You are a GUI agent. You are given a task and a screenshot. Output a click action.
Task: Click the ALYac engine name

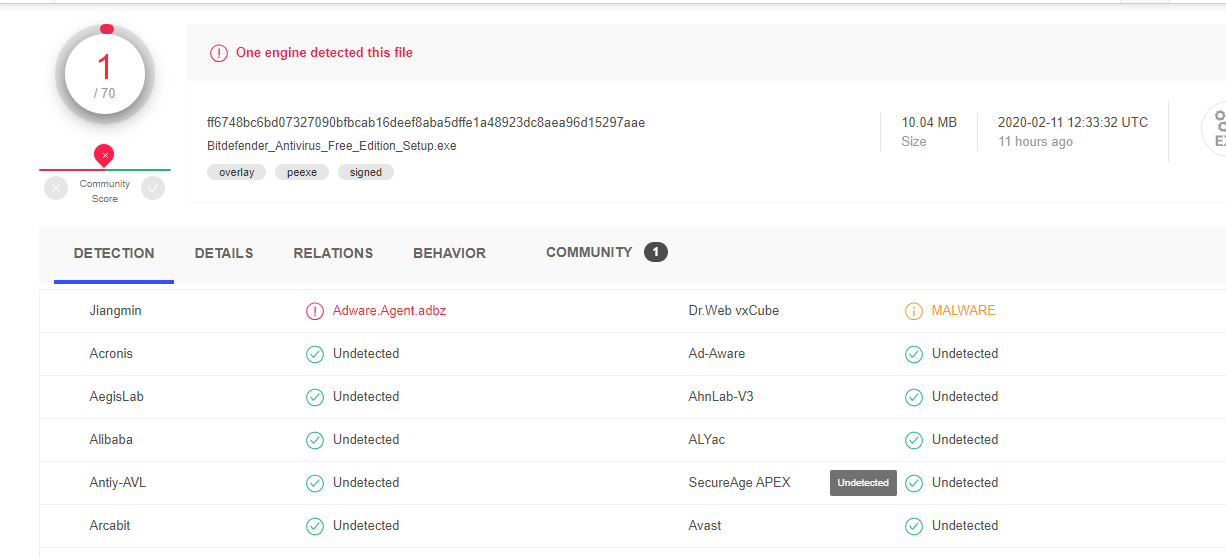coord(707,440)
